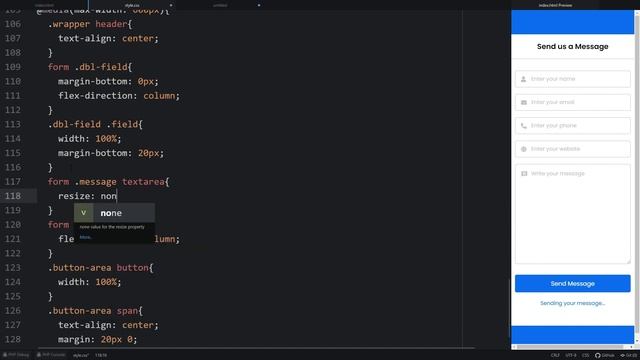Click the Send Message button
This screenshot has height=360, width=640.
coord(572,283)
